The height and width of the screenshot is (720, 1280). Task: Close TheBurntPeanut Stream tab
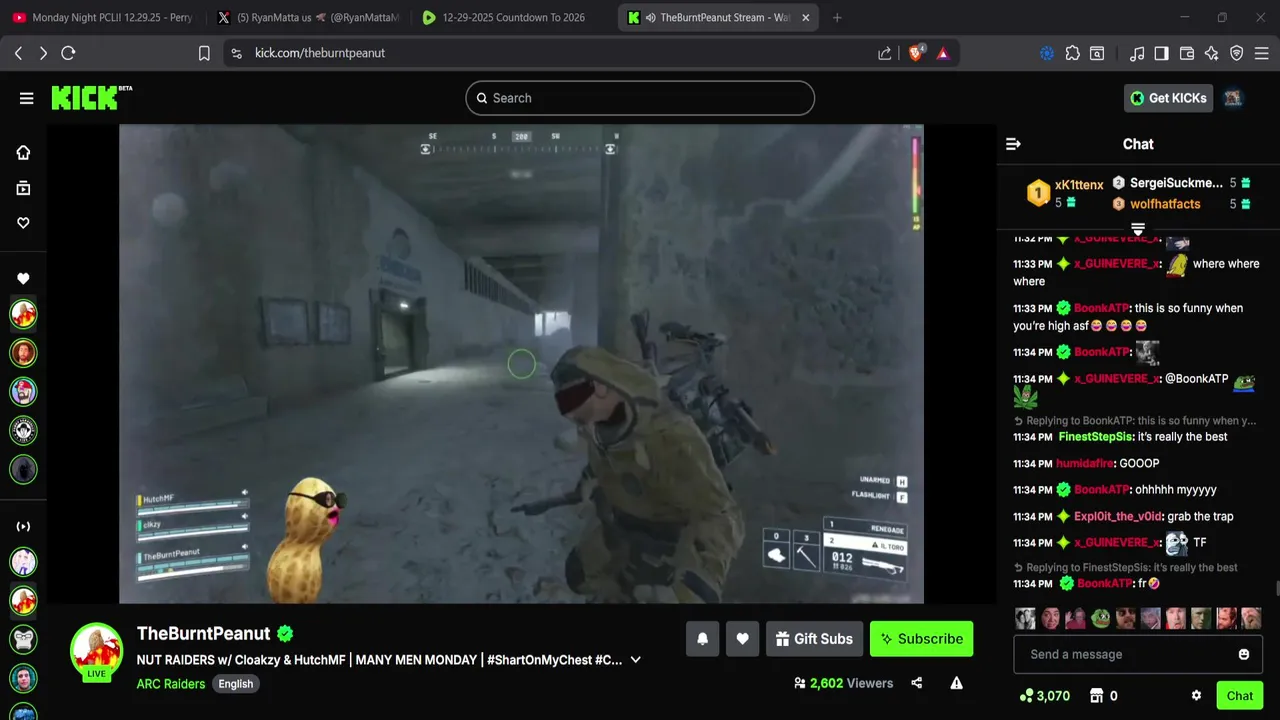click(805, 17)
